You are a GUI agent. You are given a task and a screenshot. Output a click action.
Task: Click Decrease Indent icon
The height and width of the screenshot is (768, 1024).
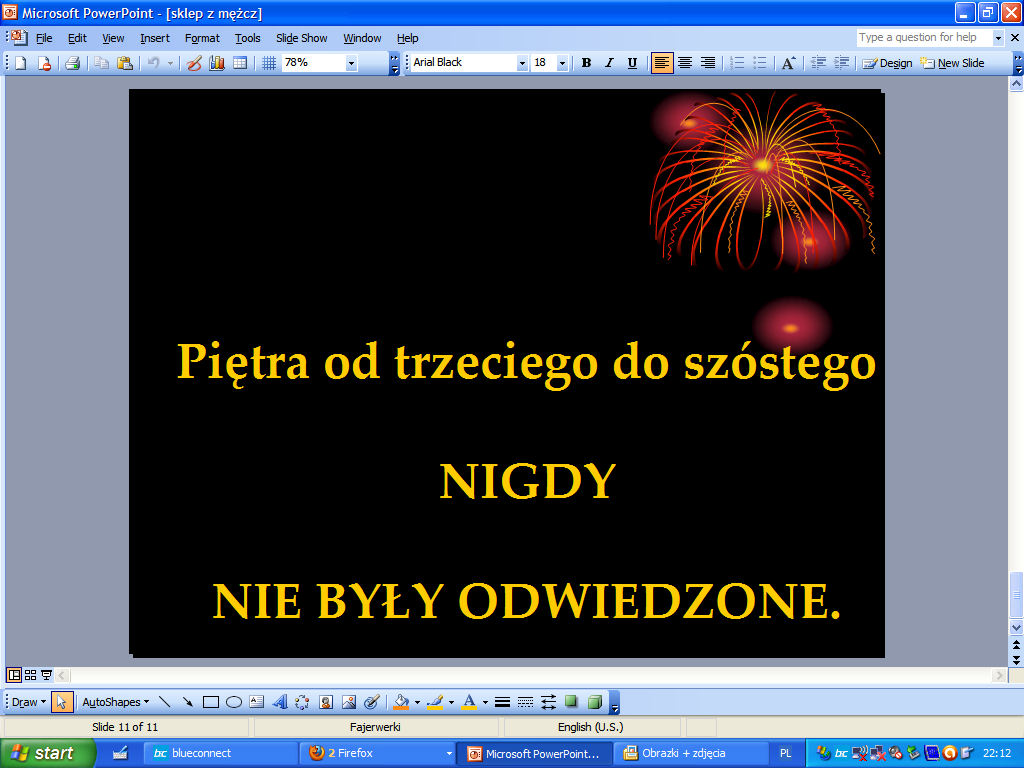coord(818,63)
